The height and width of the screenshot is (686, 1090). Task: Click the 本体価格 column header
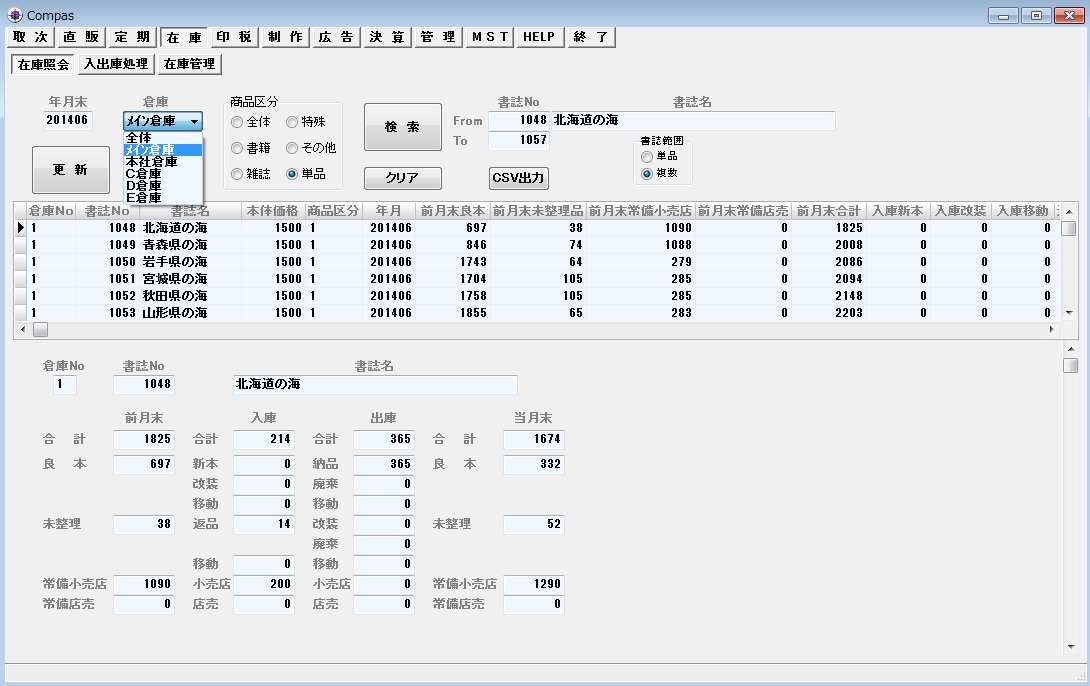[x=272, y=211]
